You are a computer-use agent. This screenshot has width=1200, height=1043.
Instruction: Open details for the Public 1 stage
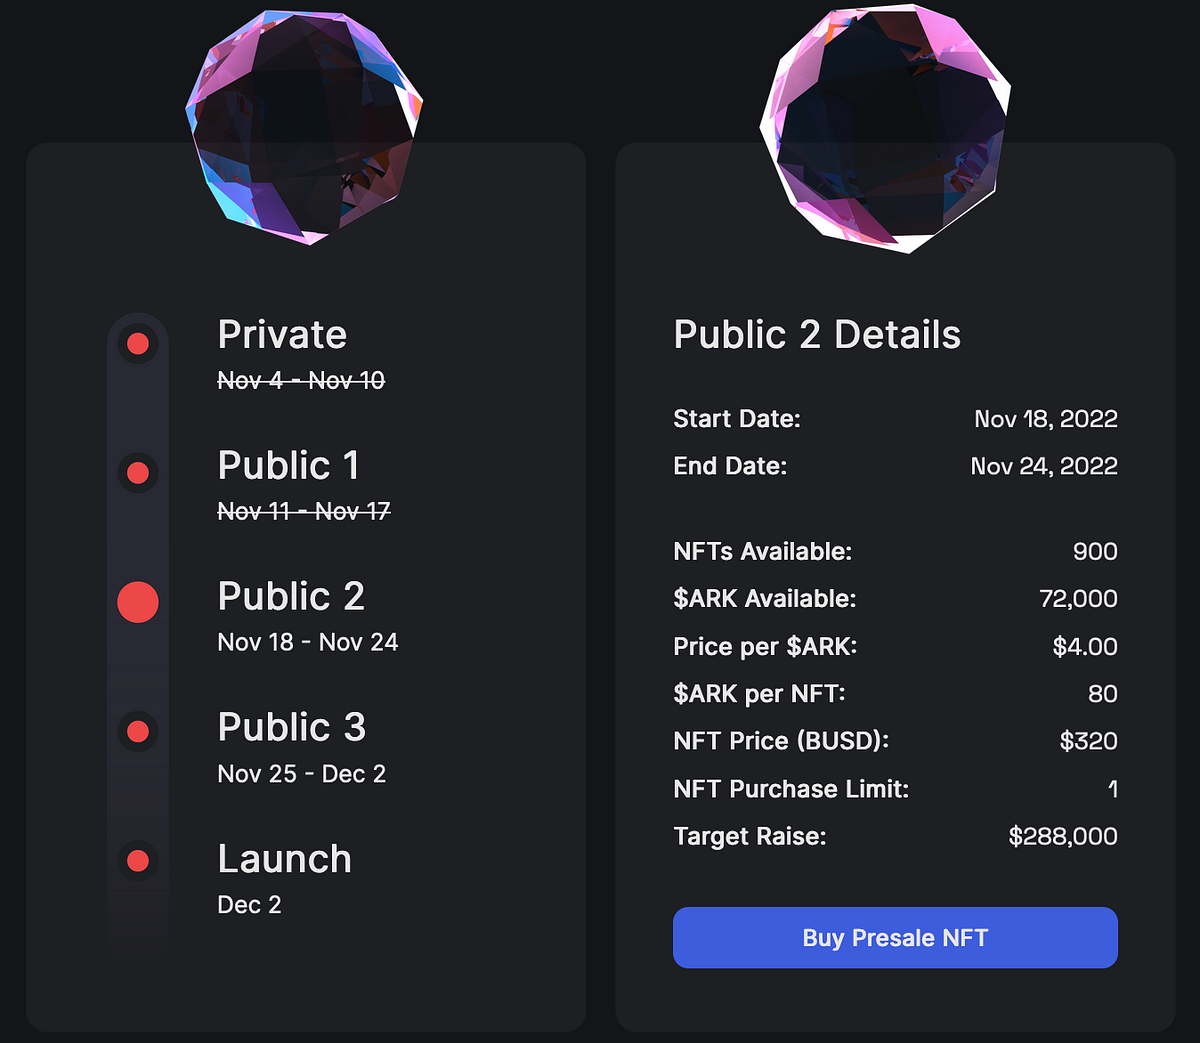[x=289, y=465]
